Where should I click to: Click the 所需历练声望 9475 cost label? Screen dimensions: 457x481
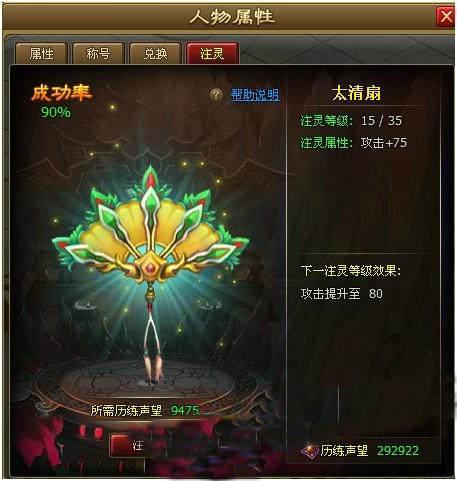click(145, 411)
